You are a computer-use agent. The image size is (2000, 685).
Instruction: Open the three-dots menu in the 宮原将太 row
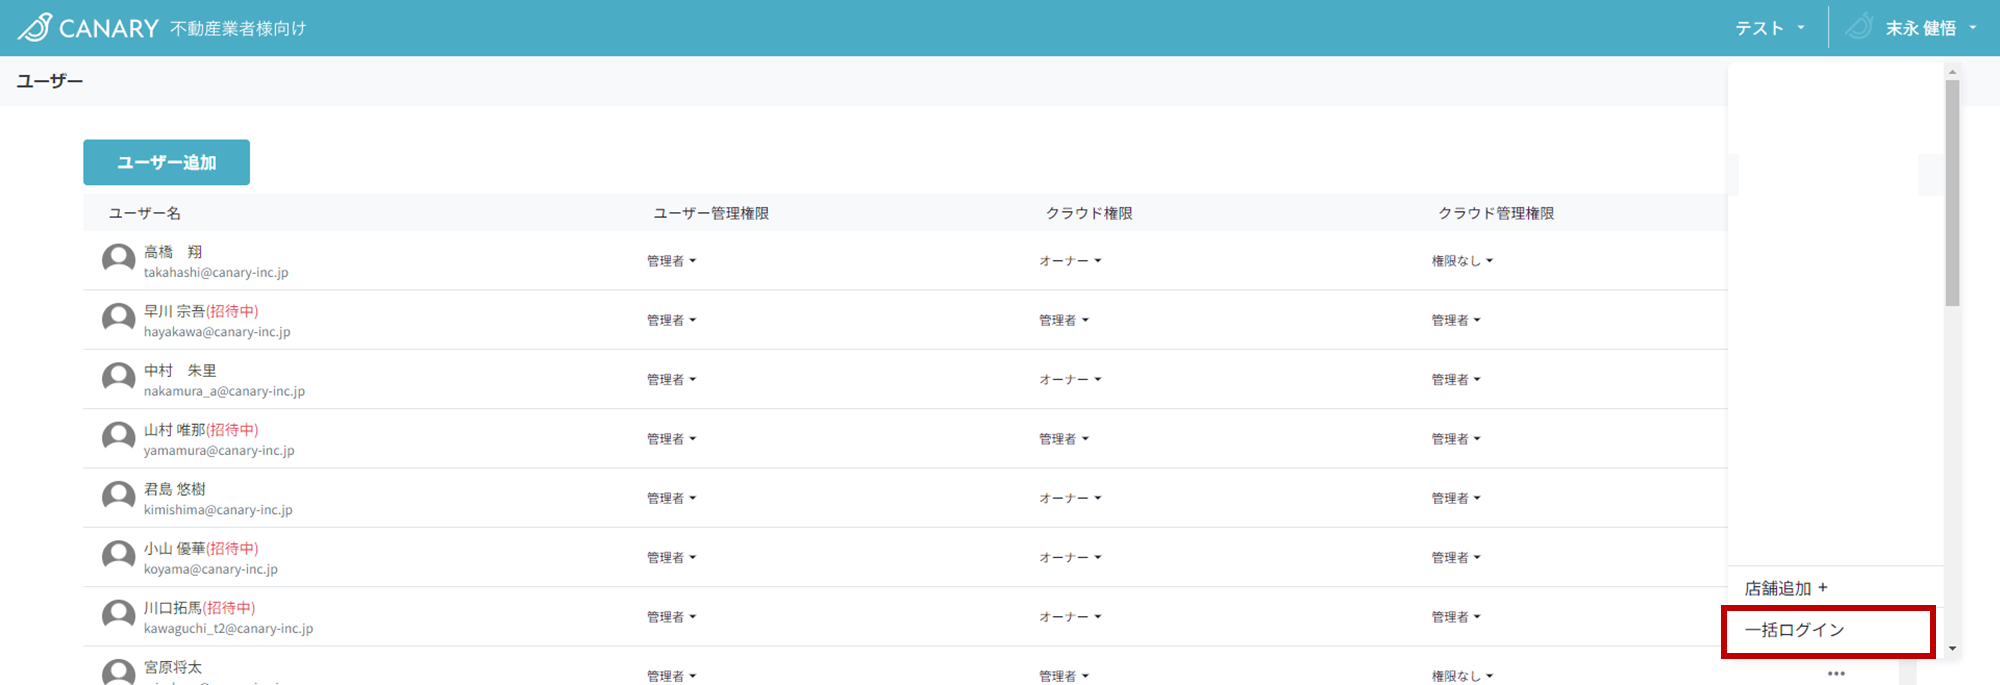click(x=1836, y=674)
